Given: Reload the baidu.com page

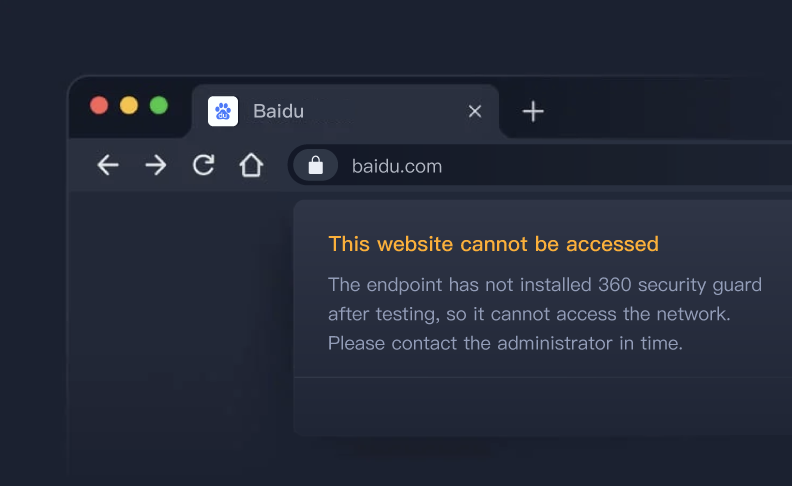Looking at the screenshot, I should (x=204, y=165).
